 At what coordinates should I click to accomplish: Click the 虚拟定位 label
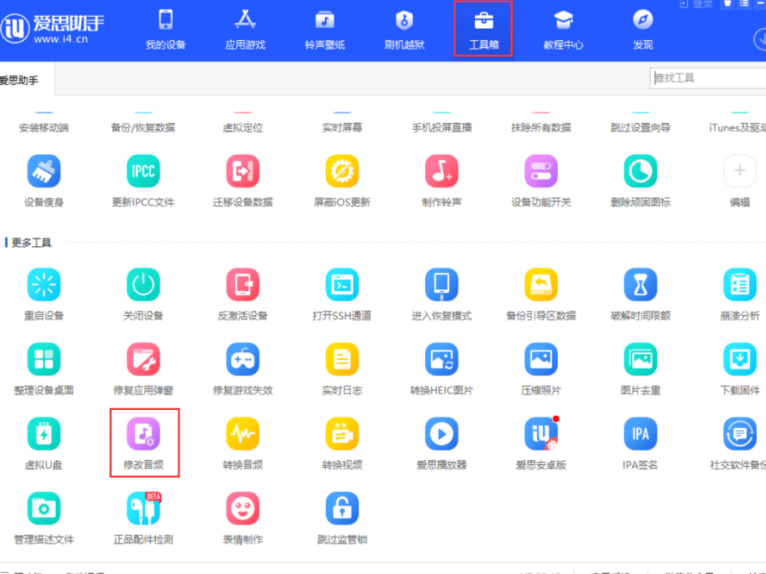[243, 128]
